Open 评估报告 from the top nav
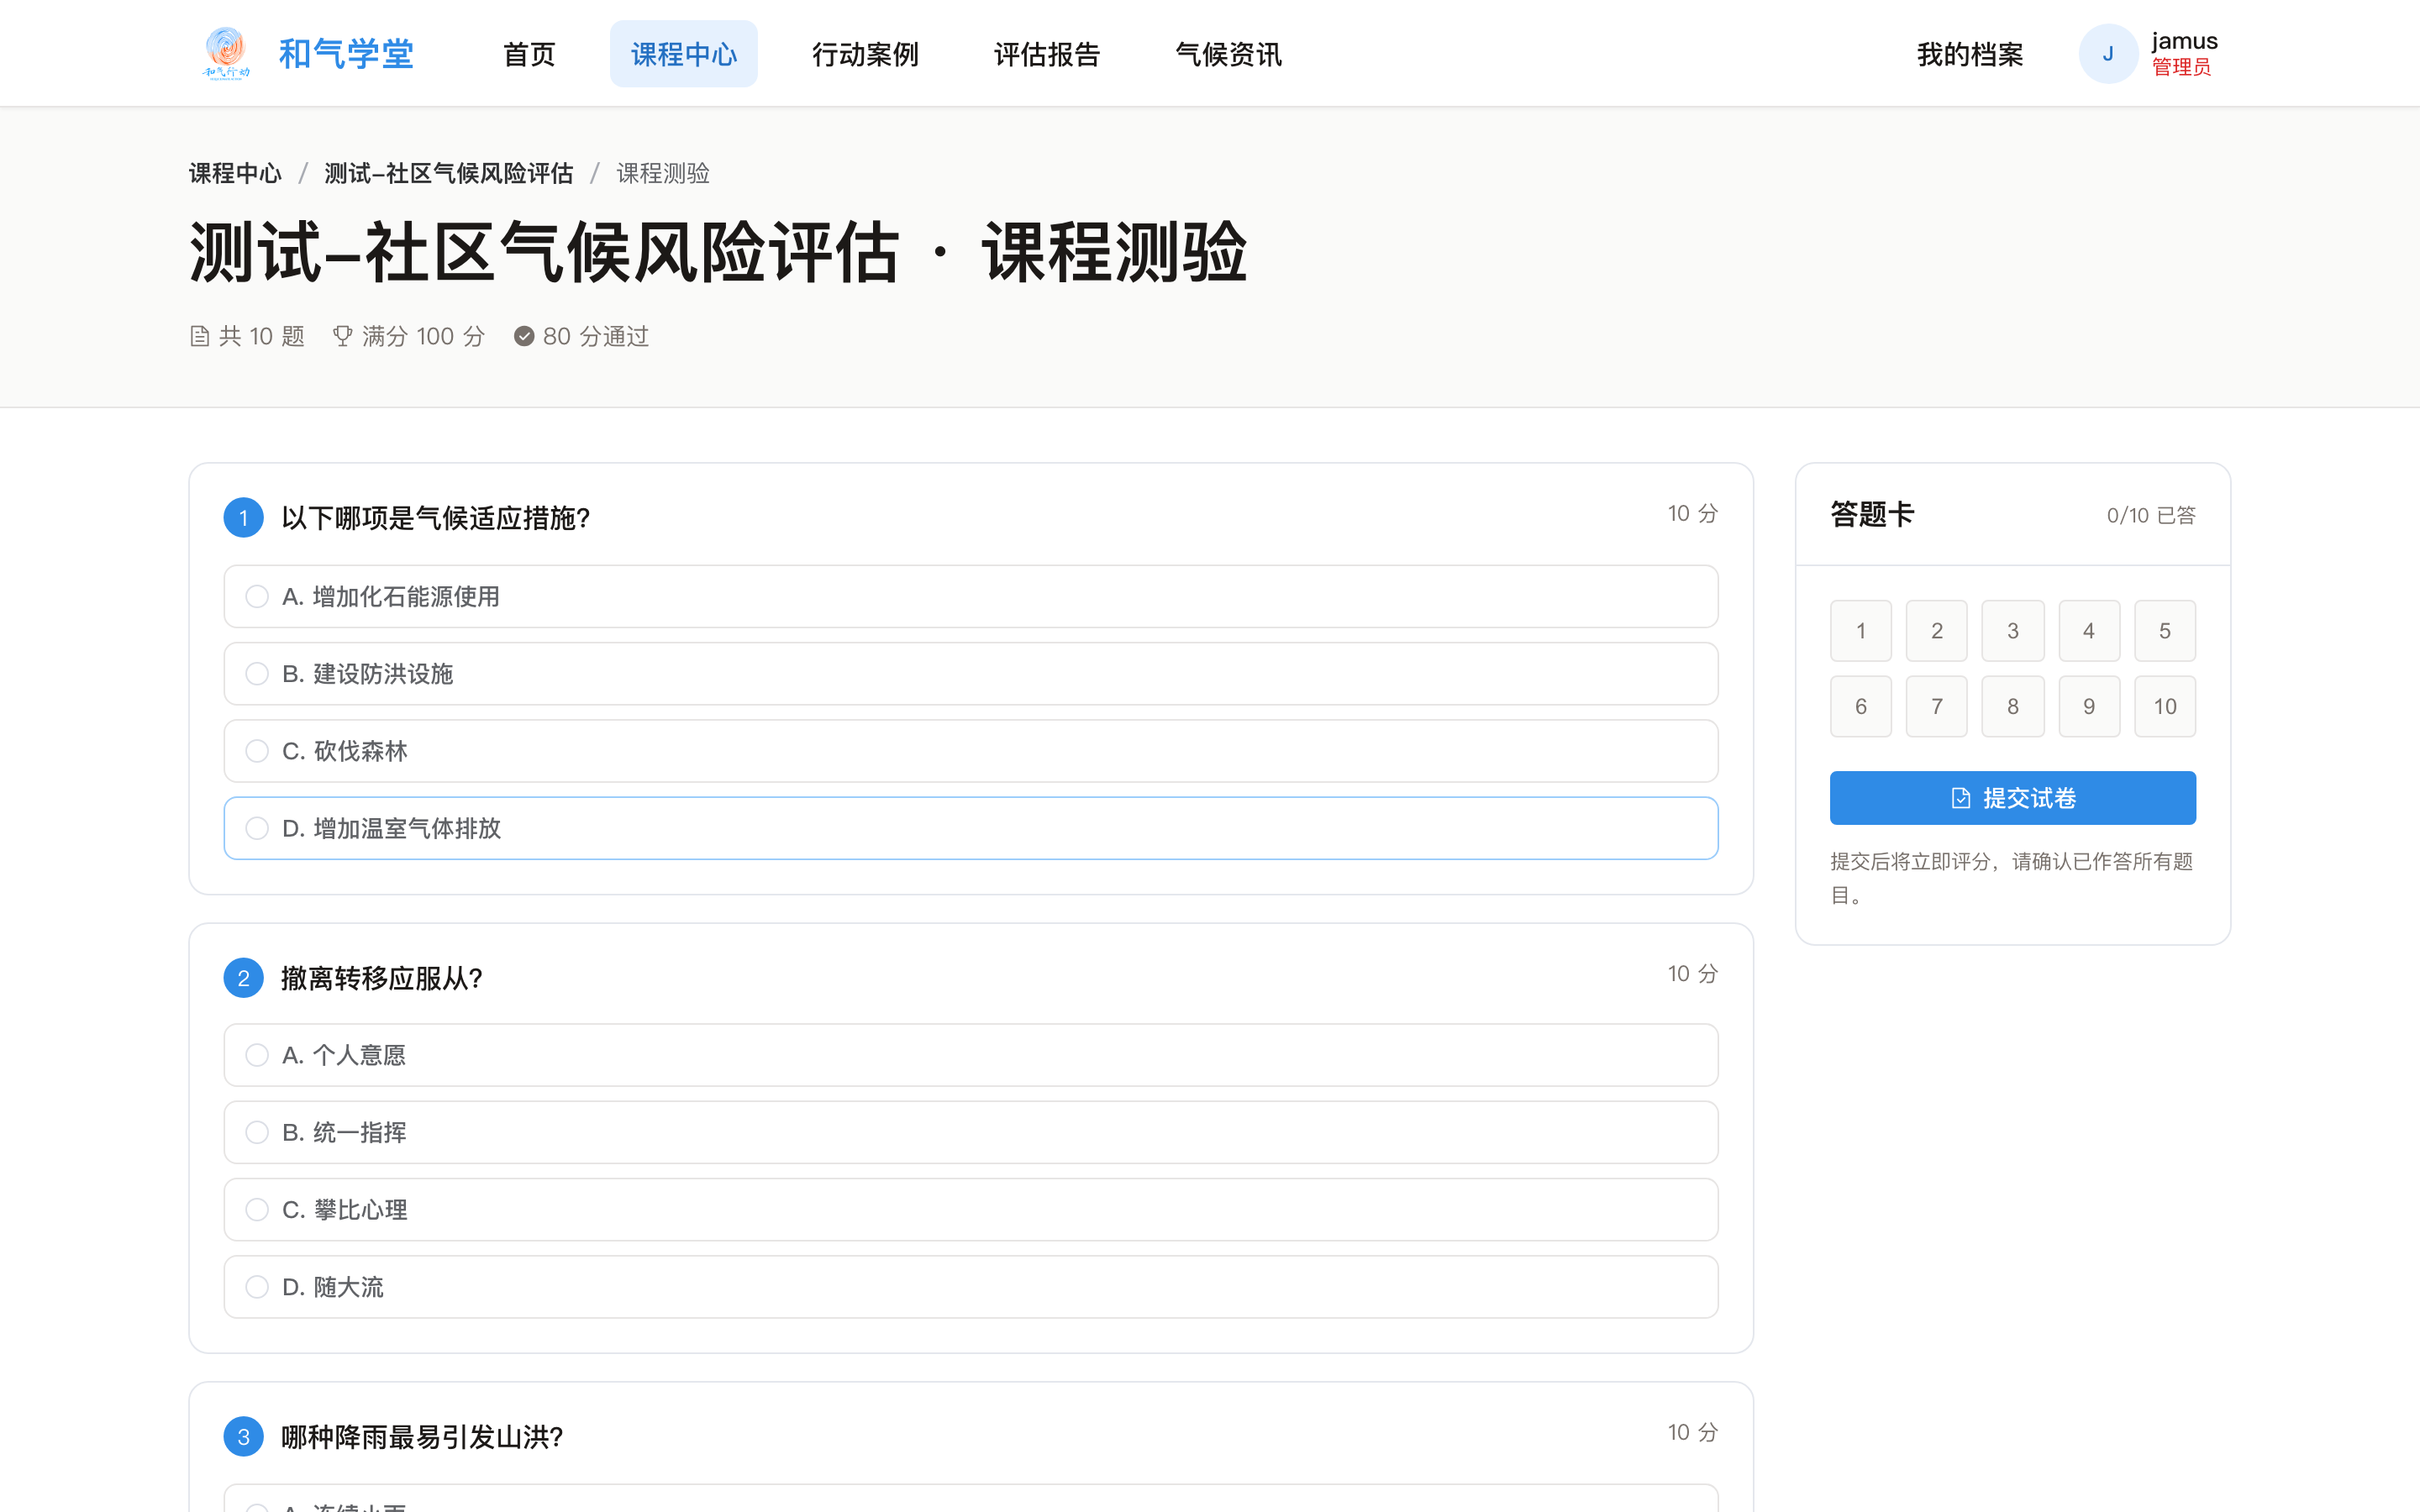The width and height of the screenshot is (2420, 1512). (x=1047, y=54)
